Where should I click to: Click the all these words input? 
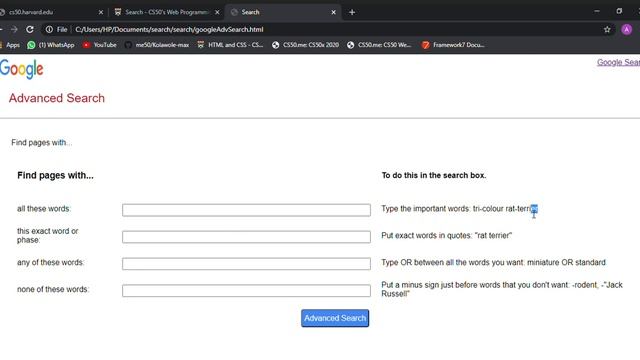(x=246, y=210)
